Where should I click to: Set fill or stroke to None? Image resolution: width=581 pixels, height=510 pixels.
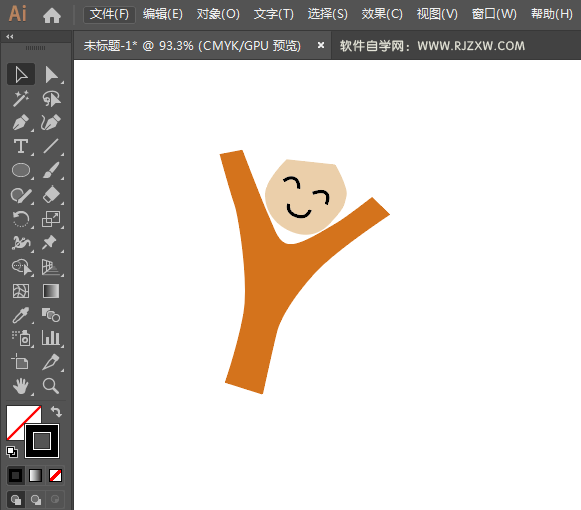(56, 476)
